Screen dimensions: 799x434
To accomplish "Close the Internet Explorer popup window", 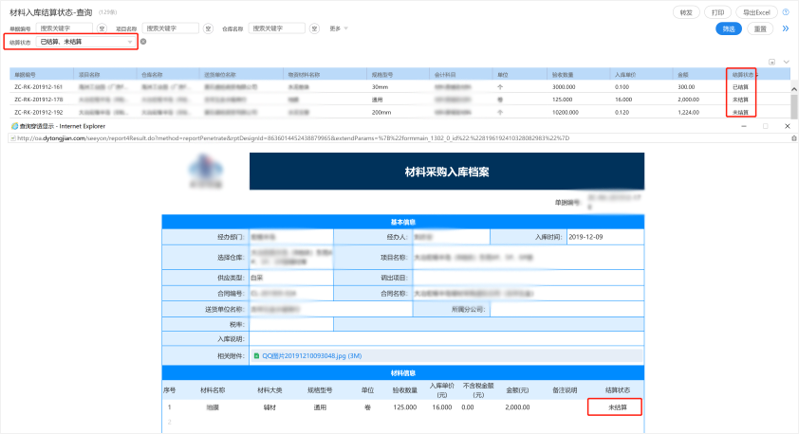I will coord(787,126).
